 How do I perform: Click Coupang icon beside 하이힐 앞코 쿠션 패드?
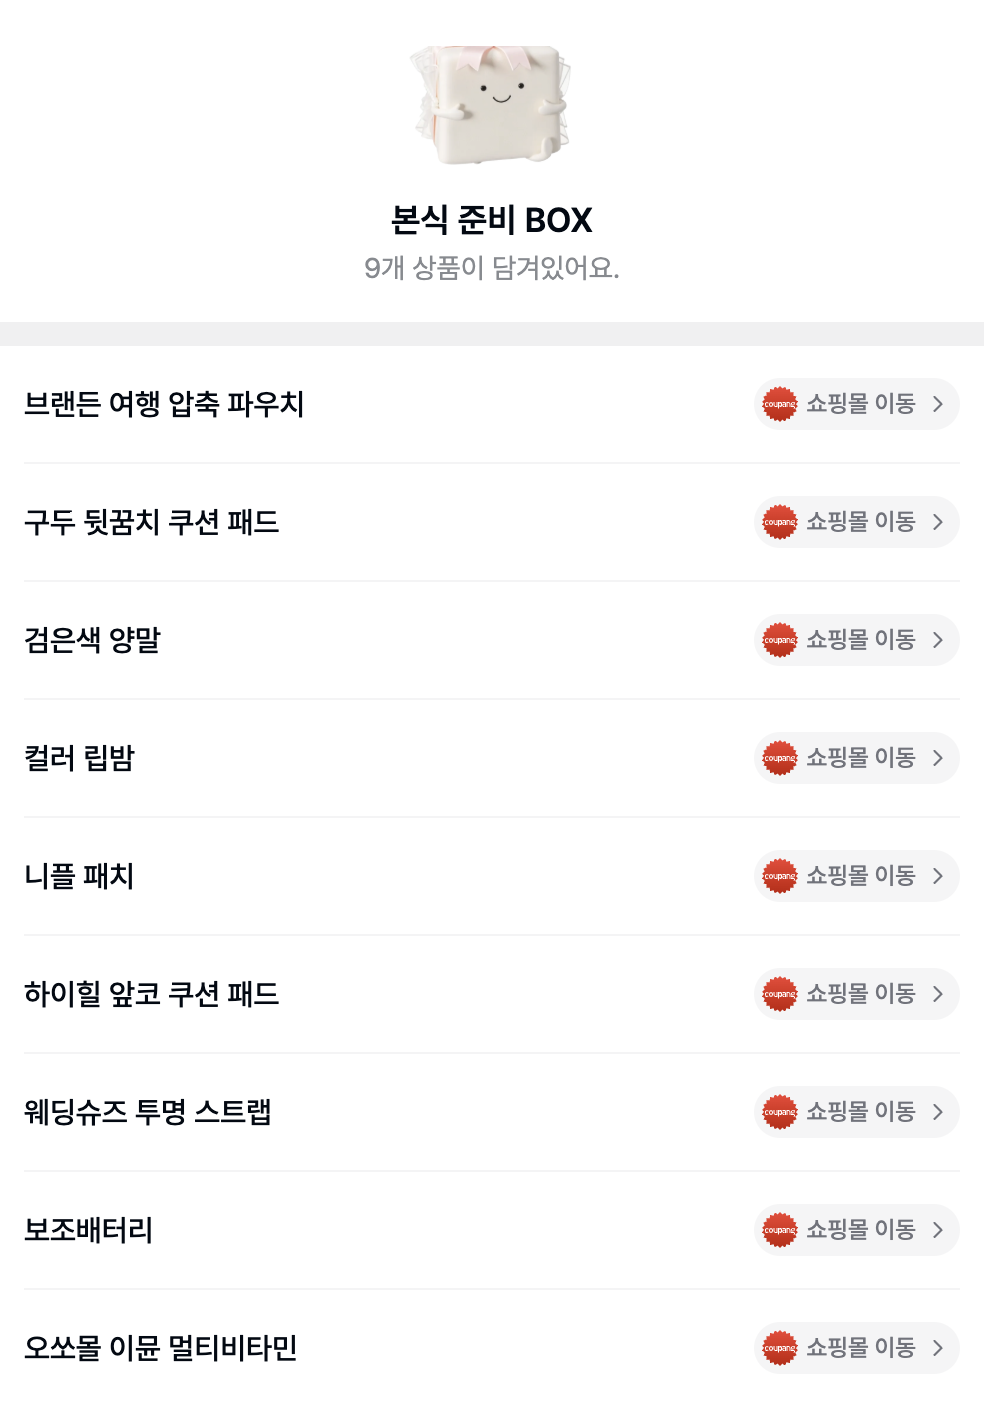click(x=779, y=994)
